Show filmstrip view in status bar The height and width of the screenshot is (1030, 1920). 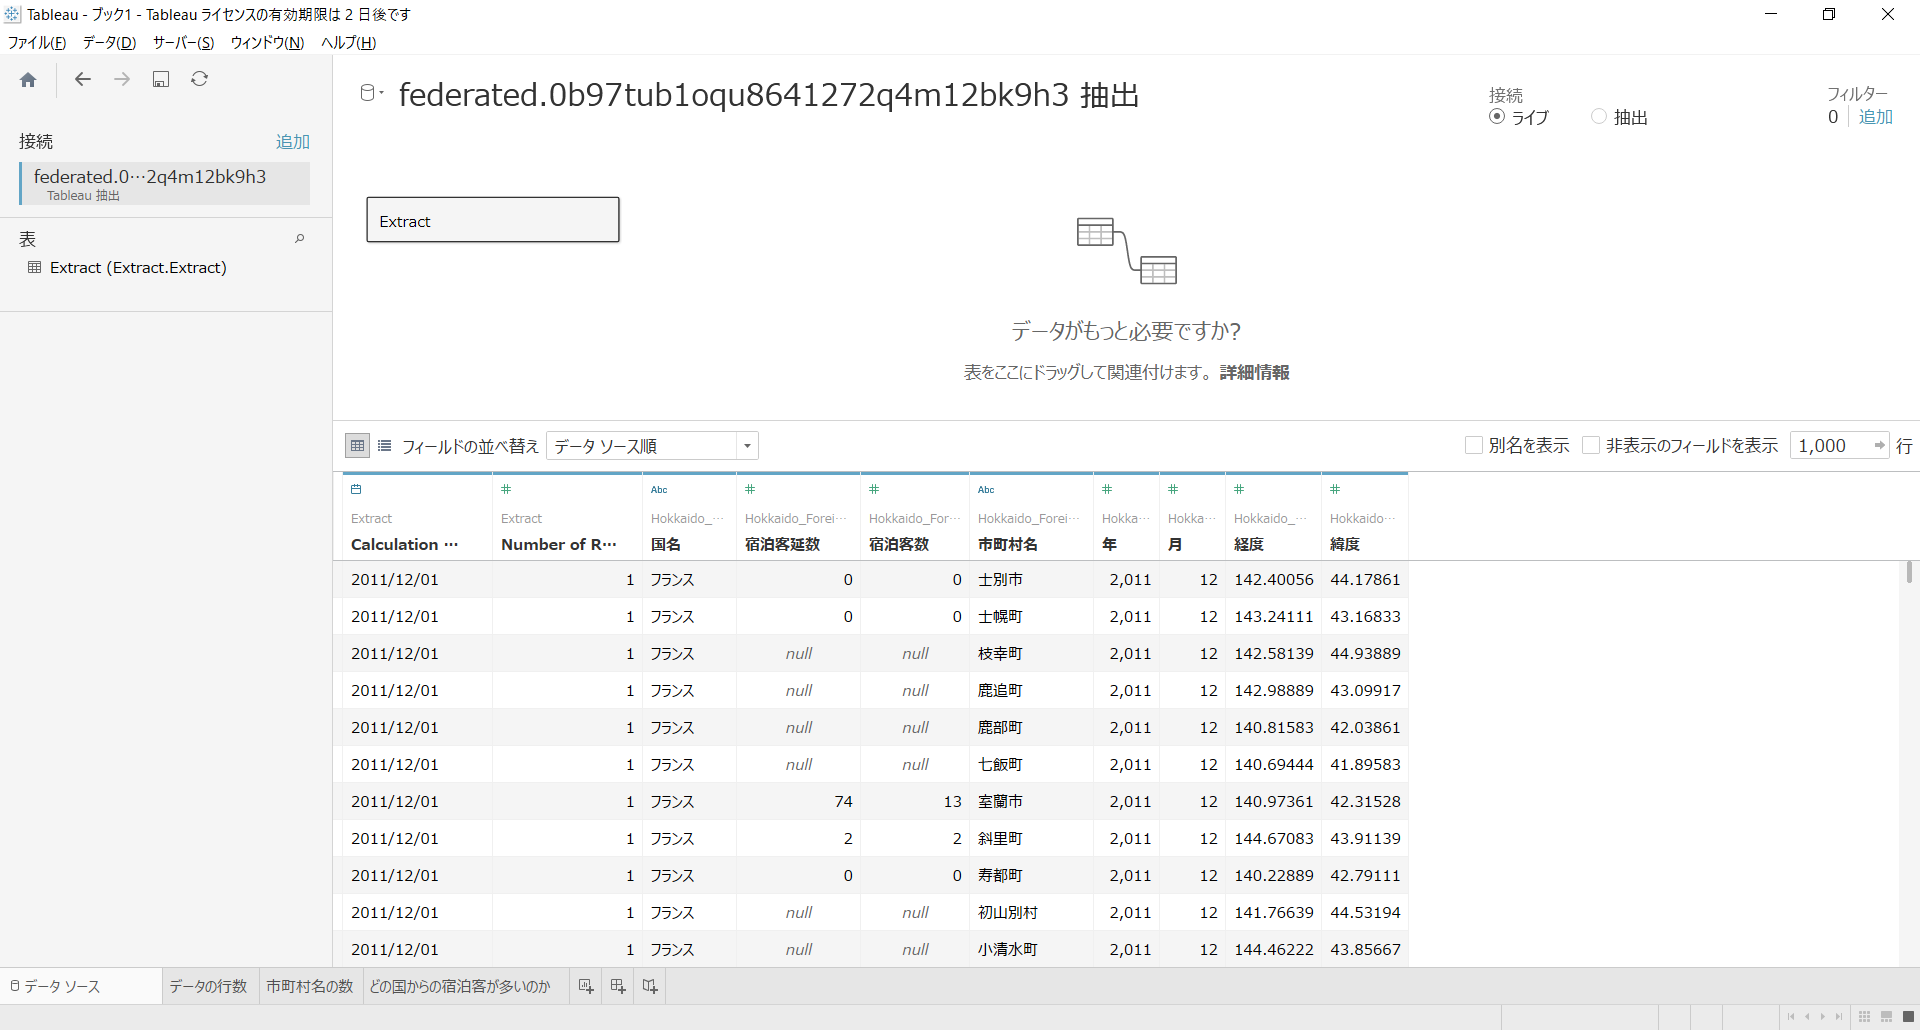pyautogui.click(x=1886, y=1017)
